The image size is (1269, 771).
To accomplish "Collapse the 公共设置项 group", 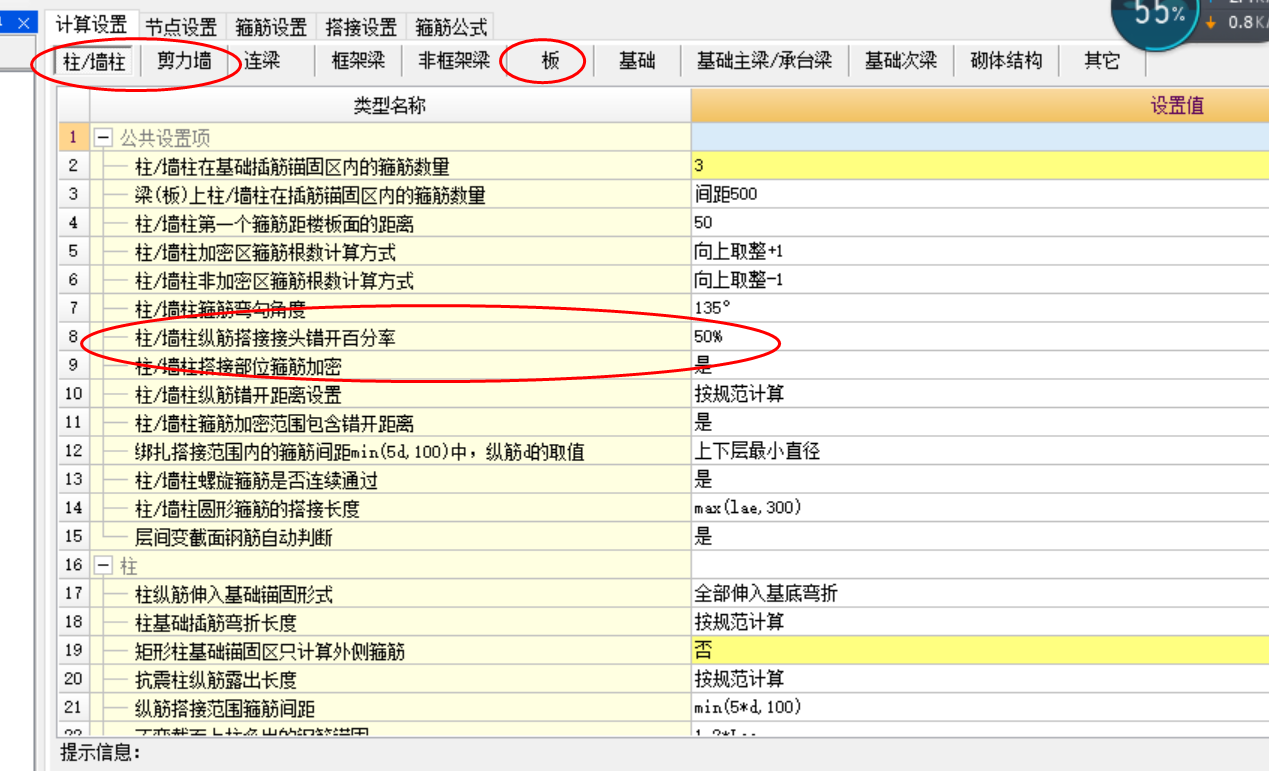I will (102, 138).
